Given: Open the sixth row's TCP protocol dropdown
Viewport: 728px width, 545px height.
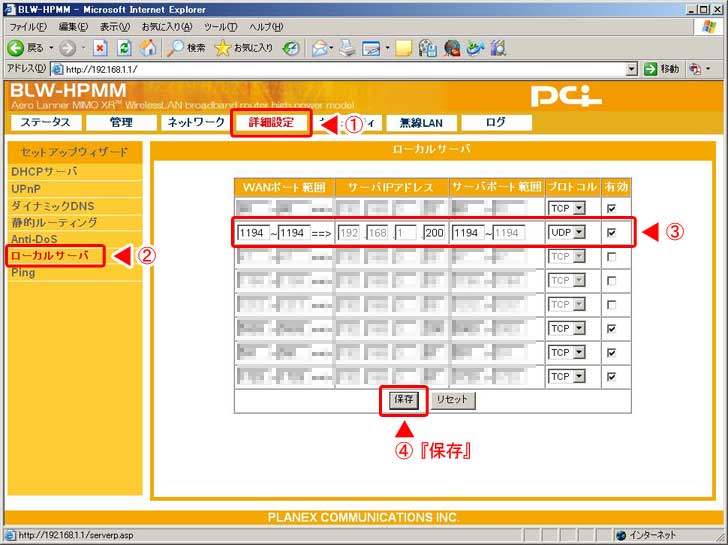Looking at the screenshot, I should 567,329.
